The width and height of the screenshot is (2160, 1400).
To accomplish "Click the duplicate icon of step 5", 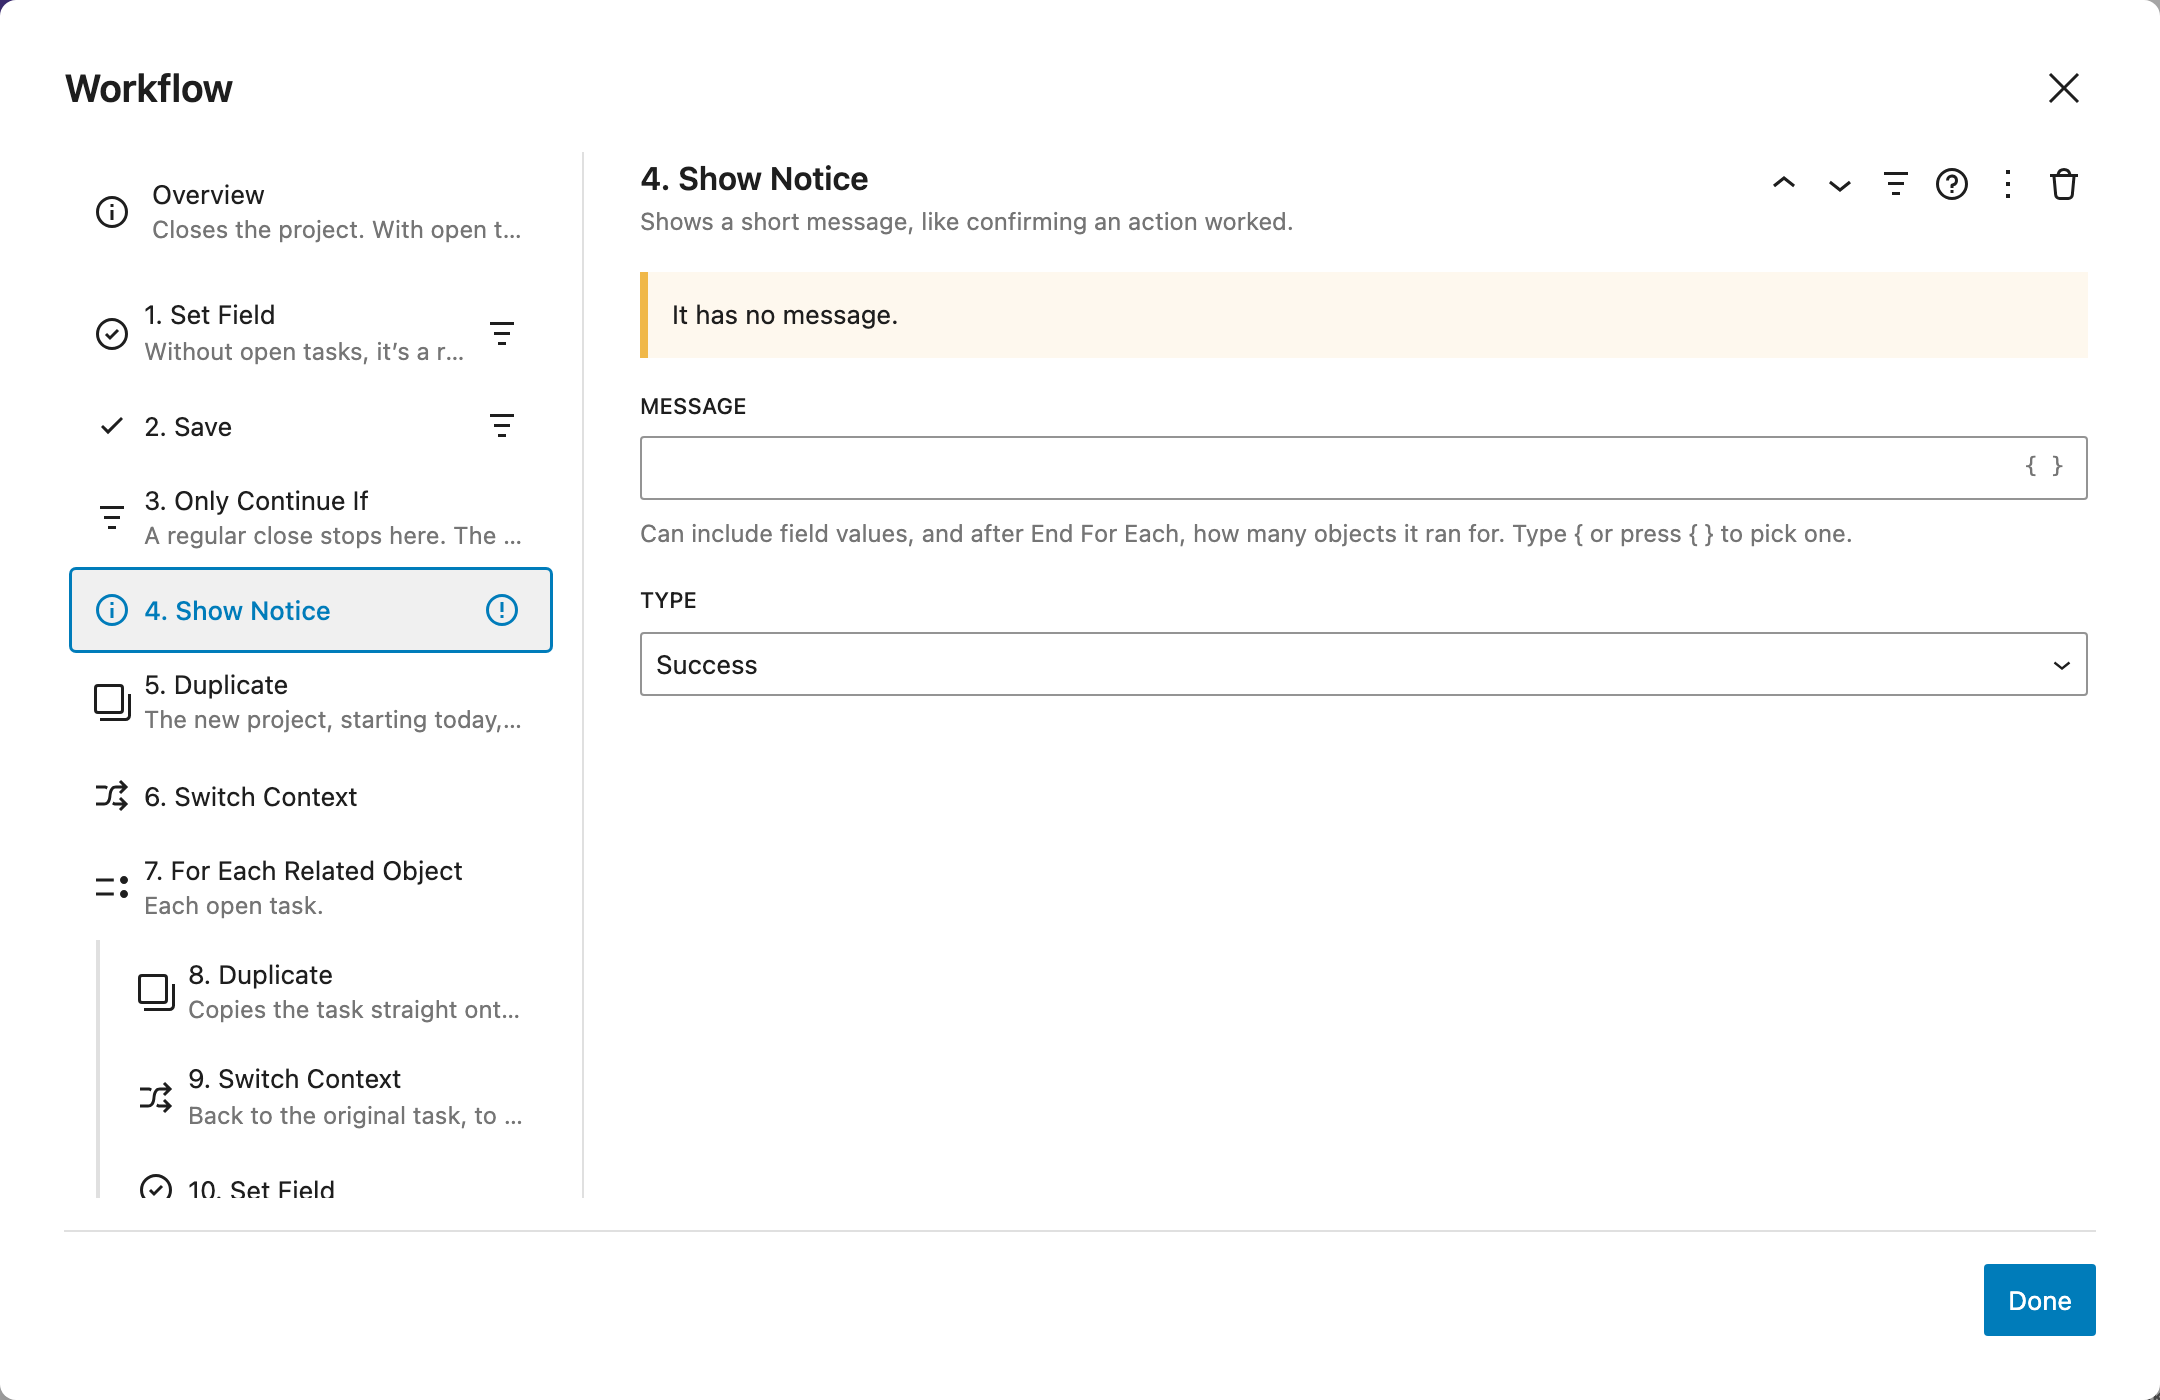I will [112, 702].
